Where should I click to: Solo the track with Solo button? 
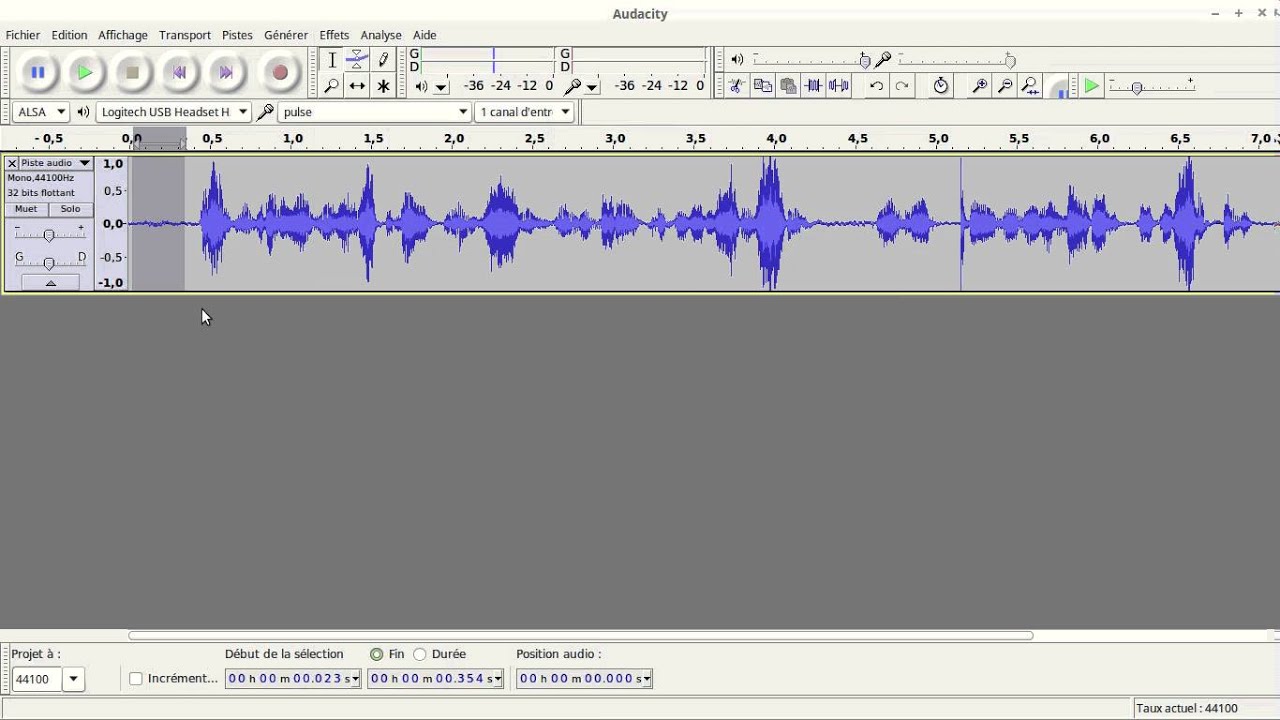70,209
